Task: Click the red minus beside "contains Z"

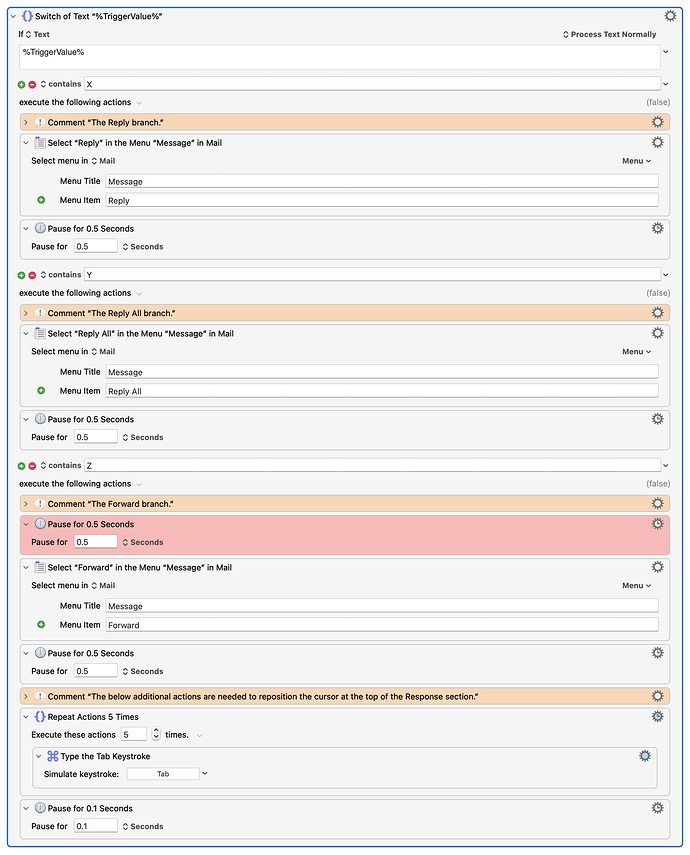Action: (x=32, y=466)
